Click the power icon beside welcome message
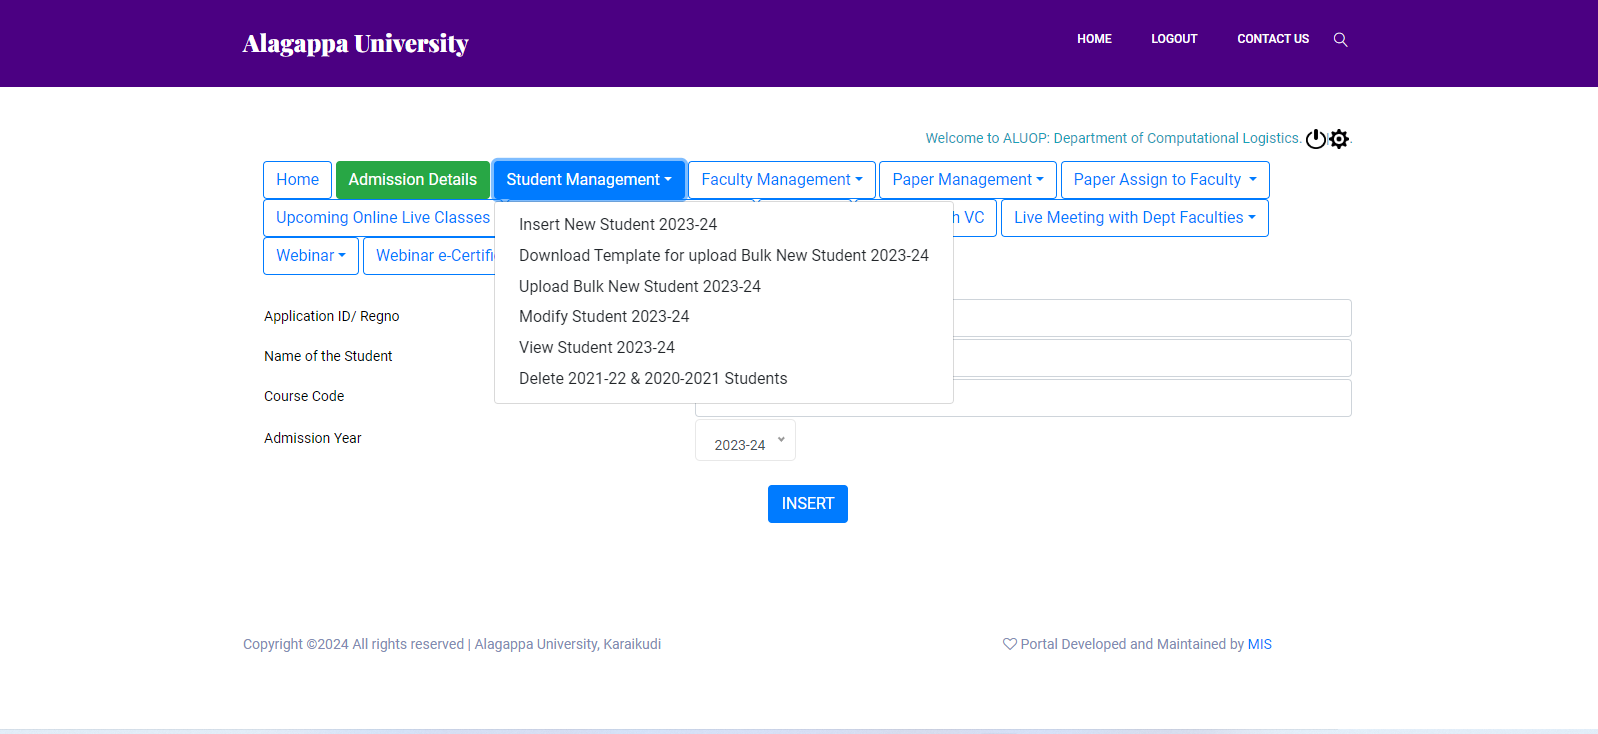 tap(1316, 139)
